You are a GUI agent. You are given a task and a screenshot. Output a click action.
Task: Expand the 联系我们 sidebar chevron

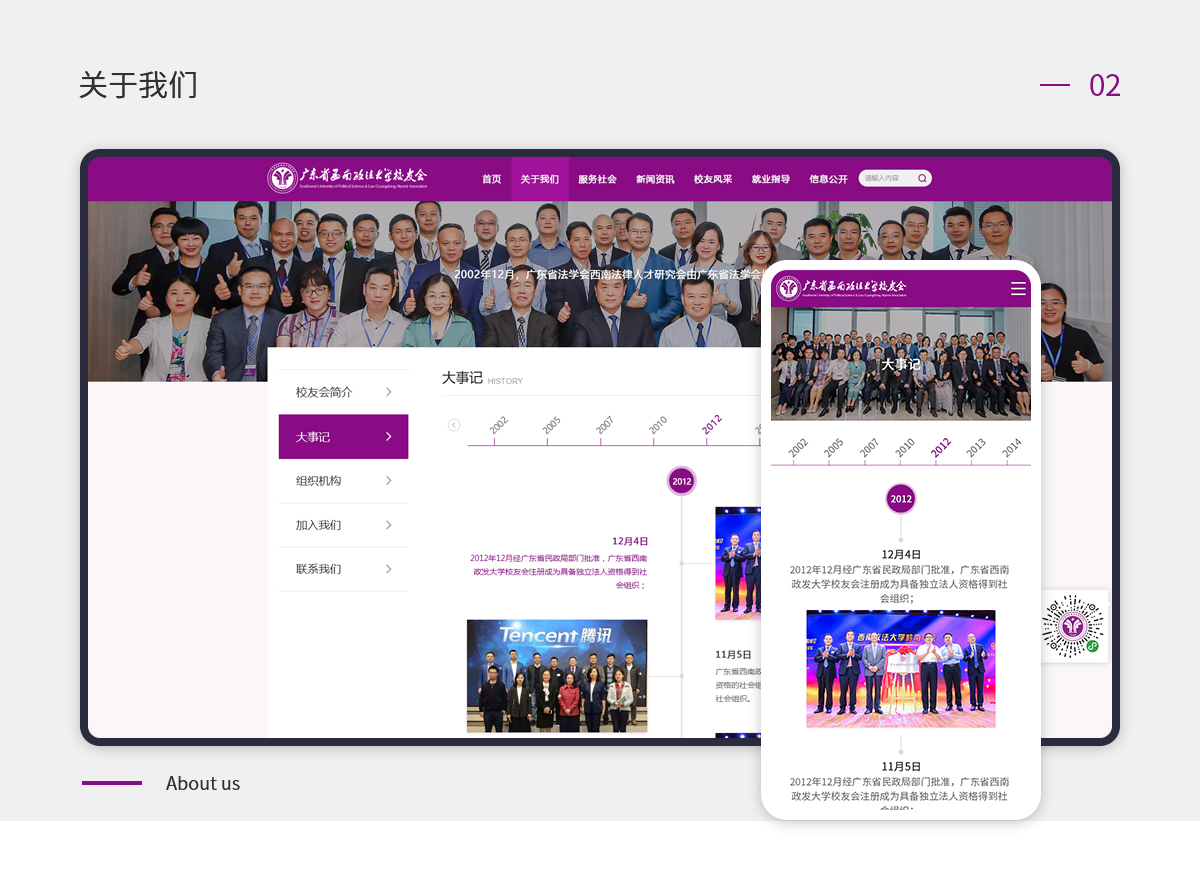coord(389,569)
